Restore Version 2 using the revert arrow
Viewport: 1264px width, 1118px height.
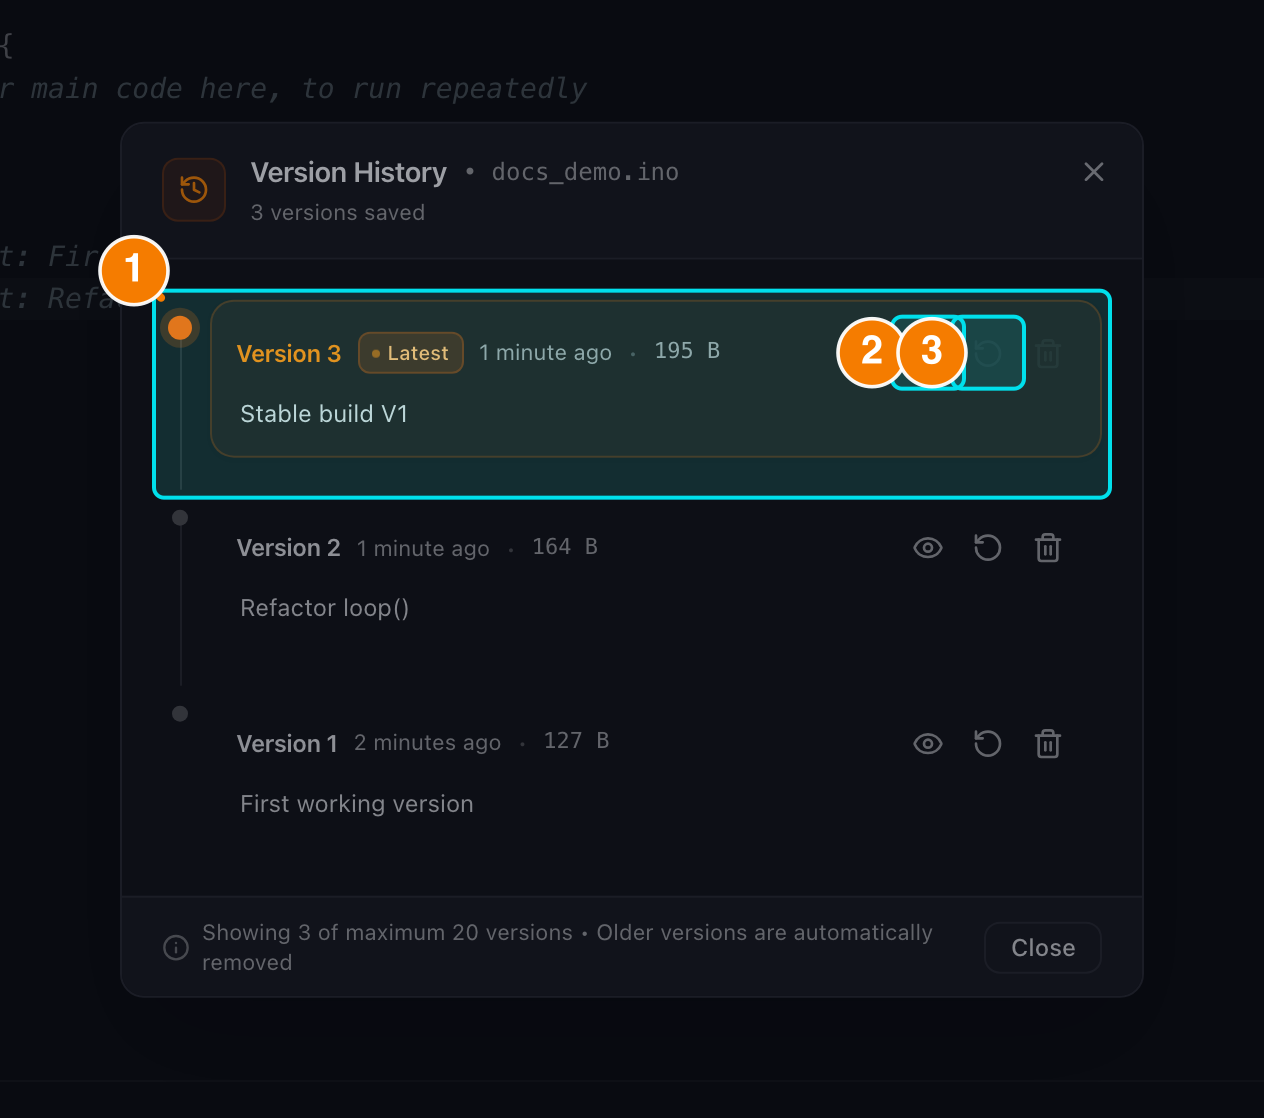pos(988,548)
